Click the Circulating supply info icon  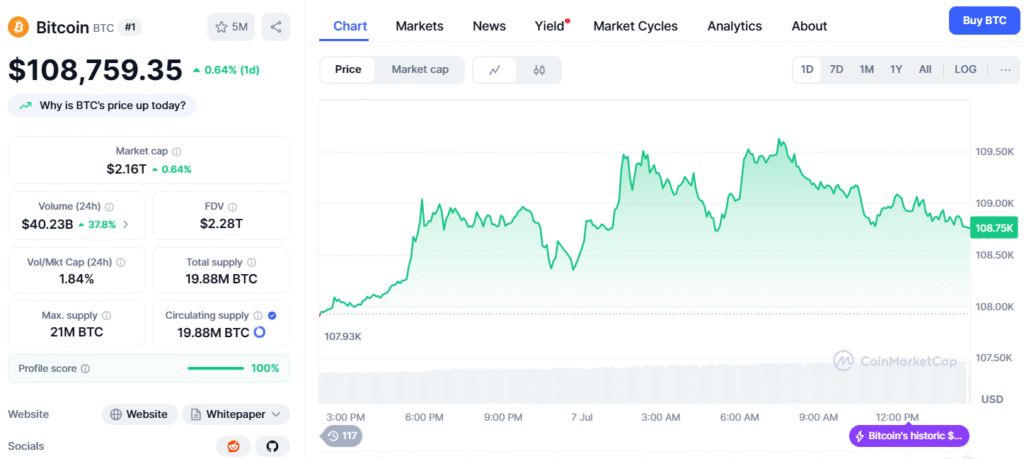click(x=258, y=315)
